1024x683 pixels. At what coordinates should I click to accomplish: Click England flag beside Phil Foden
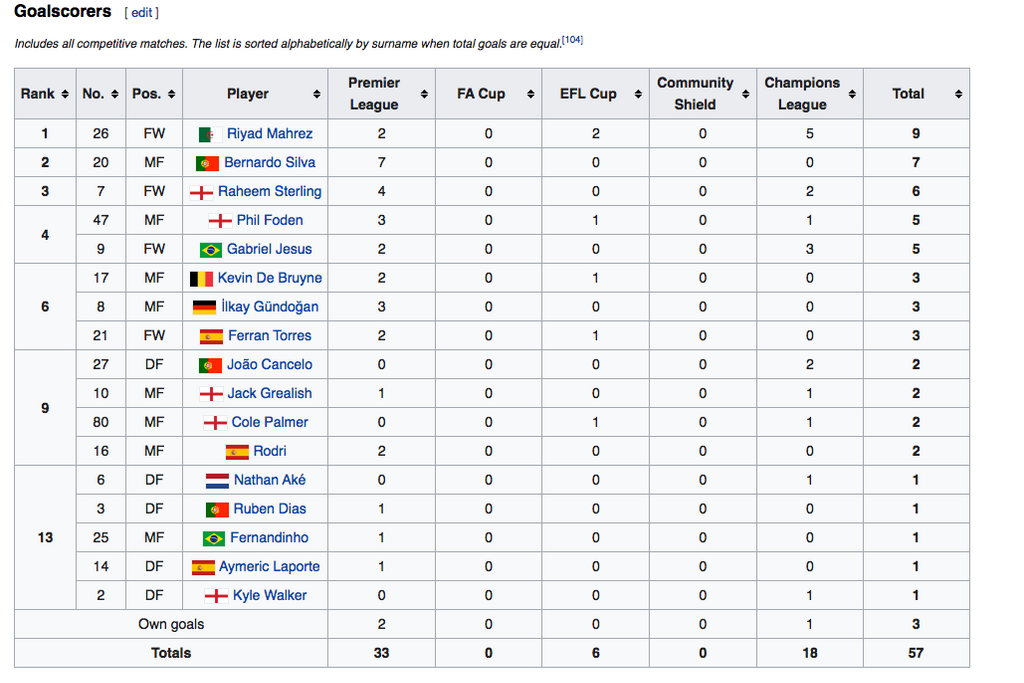click(x=220, y=221)
